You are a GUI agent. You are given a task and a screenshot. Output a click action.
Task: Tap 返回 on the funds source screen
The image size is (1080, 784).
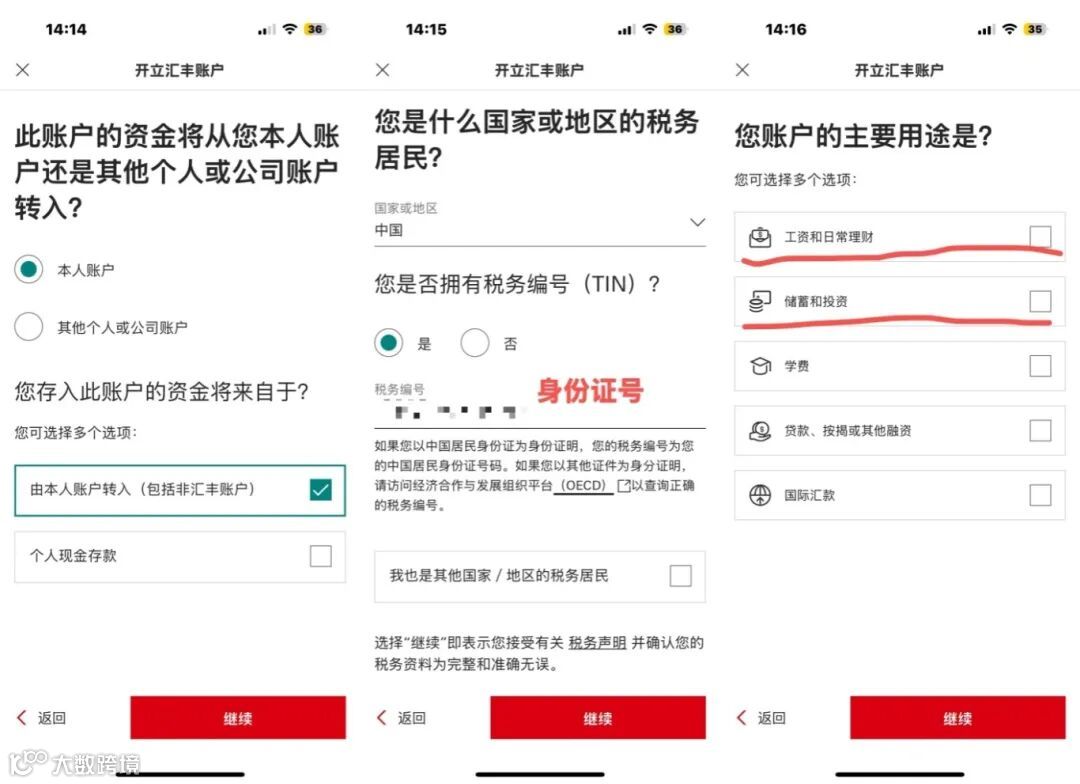tap(41, 718)
